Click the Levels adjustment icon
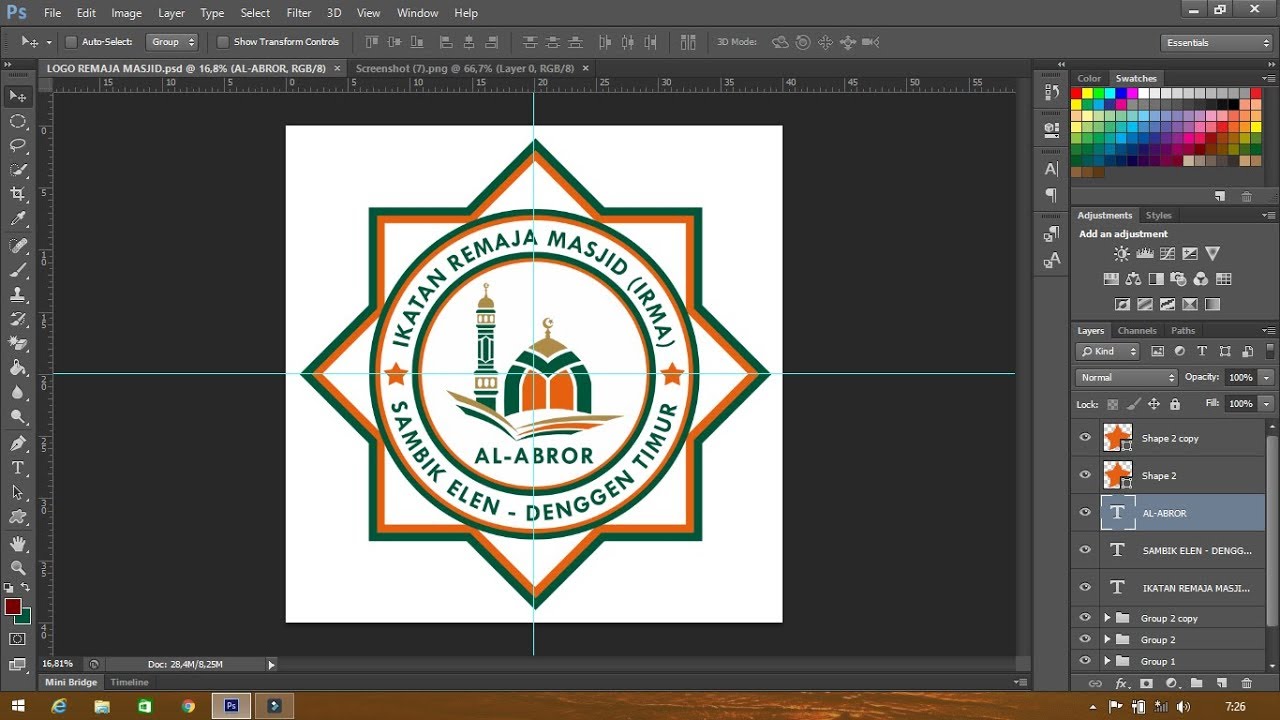1280x720 pixels. click(1145, 254)
